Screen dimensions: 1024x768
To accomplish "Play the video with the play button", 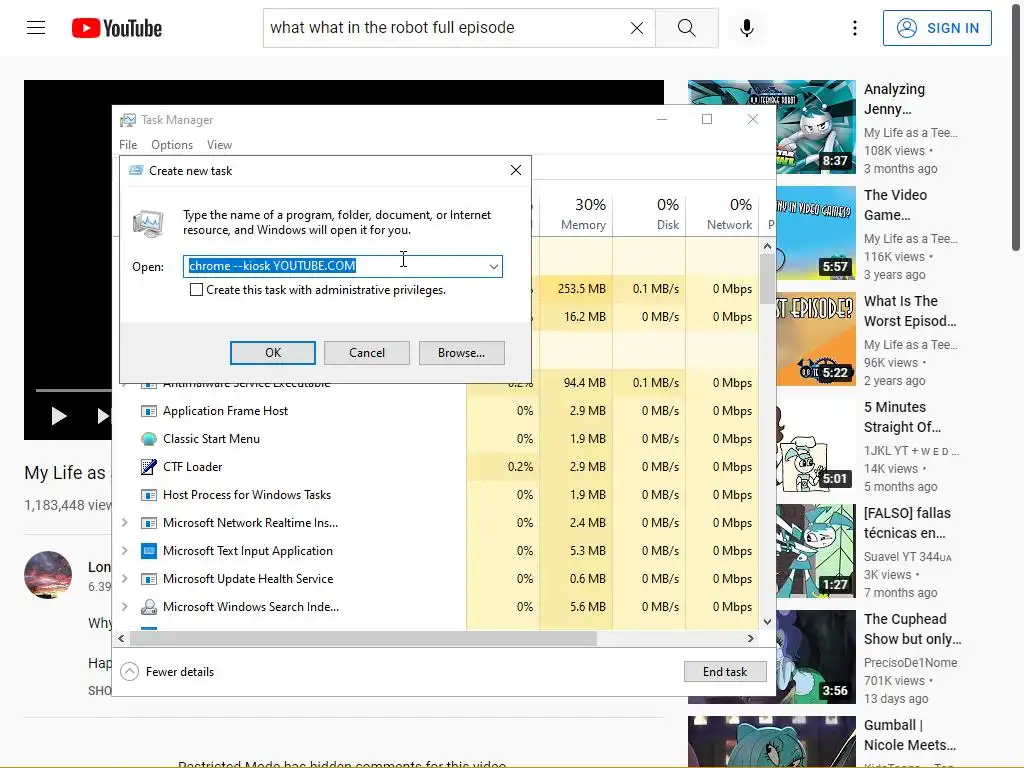I will coord(59,416).
